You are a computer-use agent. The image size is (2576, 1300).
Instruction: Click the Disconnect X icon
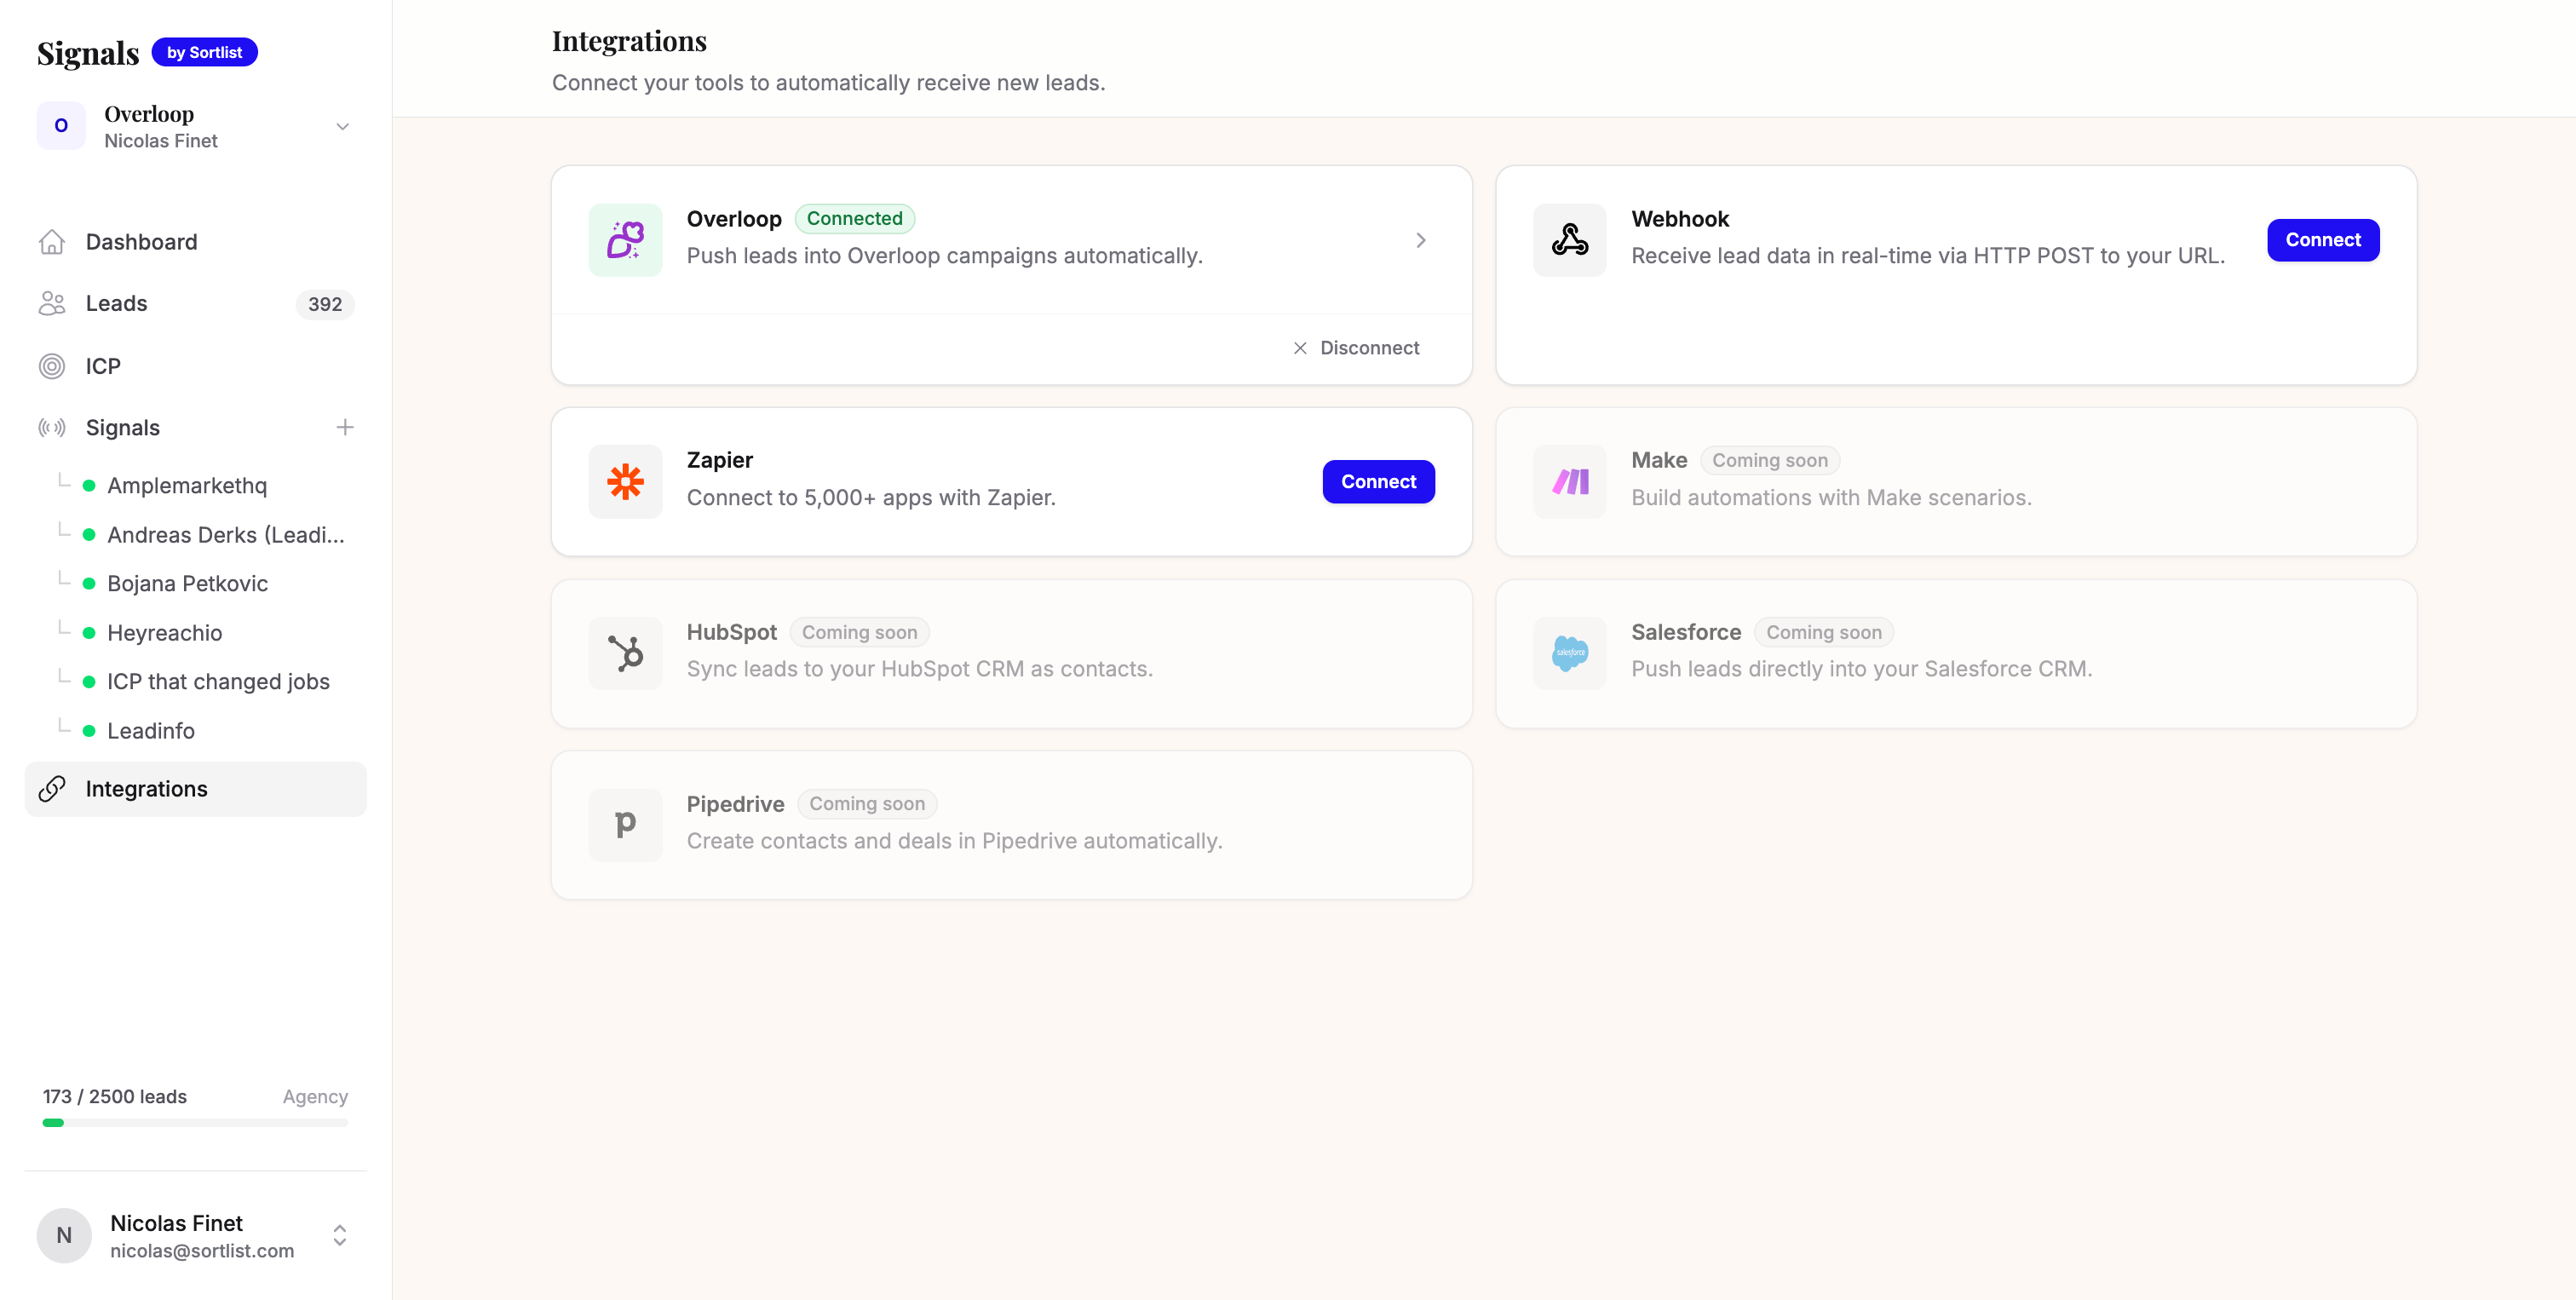[x=1300, y=348]
